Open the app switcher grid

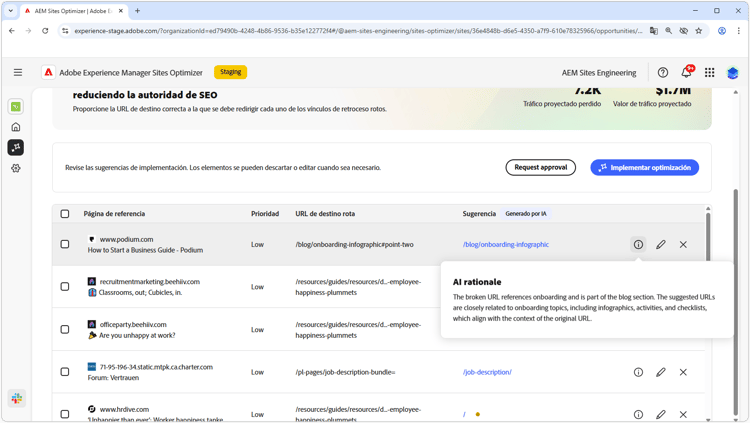point(709,72)
